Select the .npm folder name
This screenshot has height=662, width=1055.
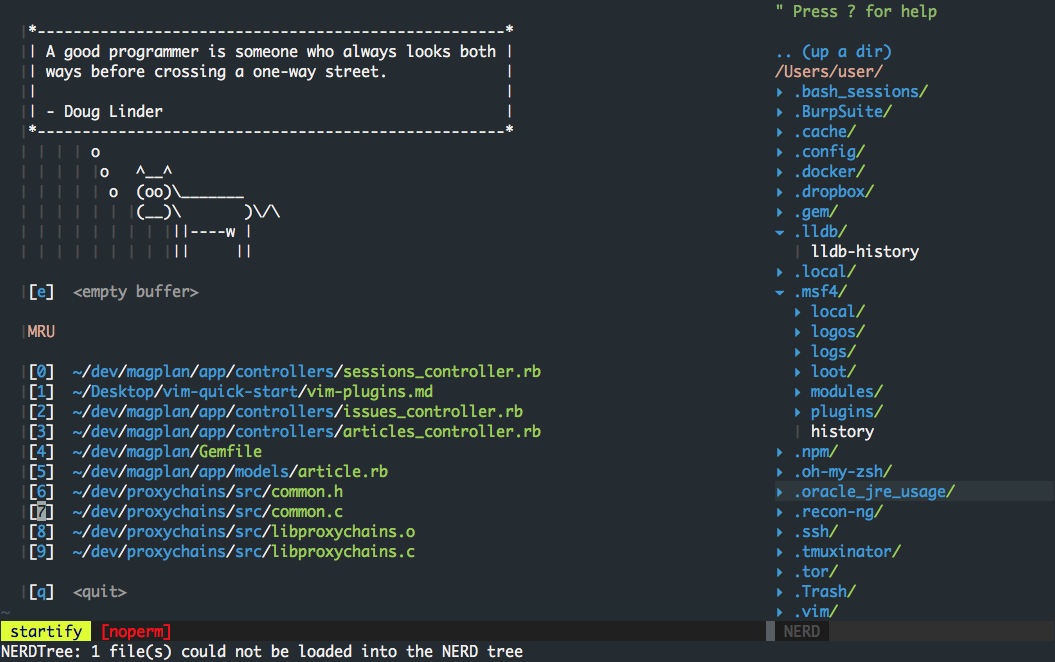pos(815,451)
